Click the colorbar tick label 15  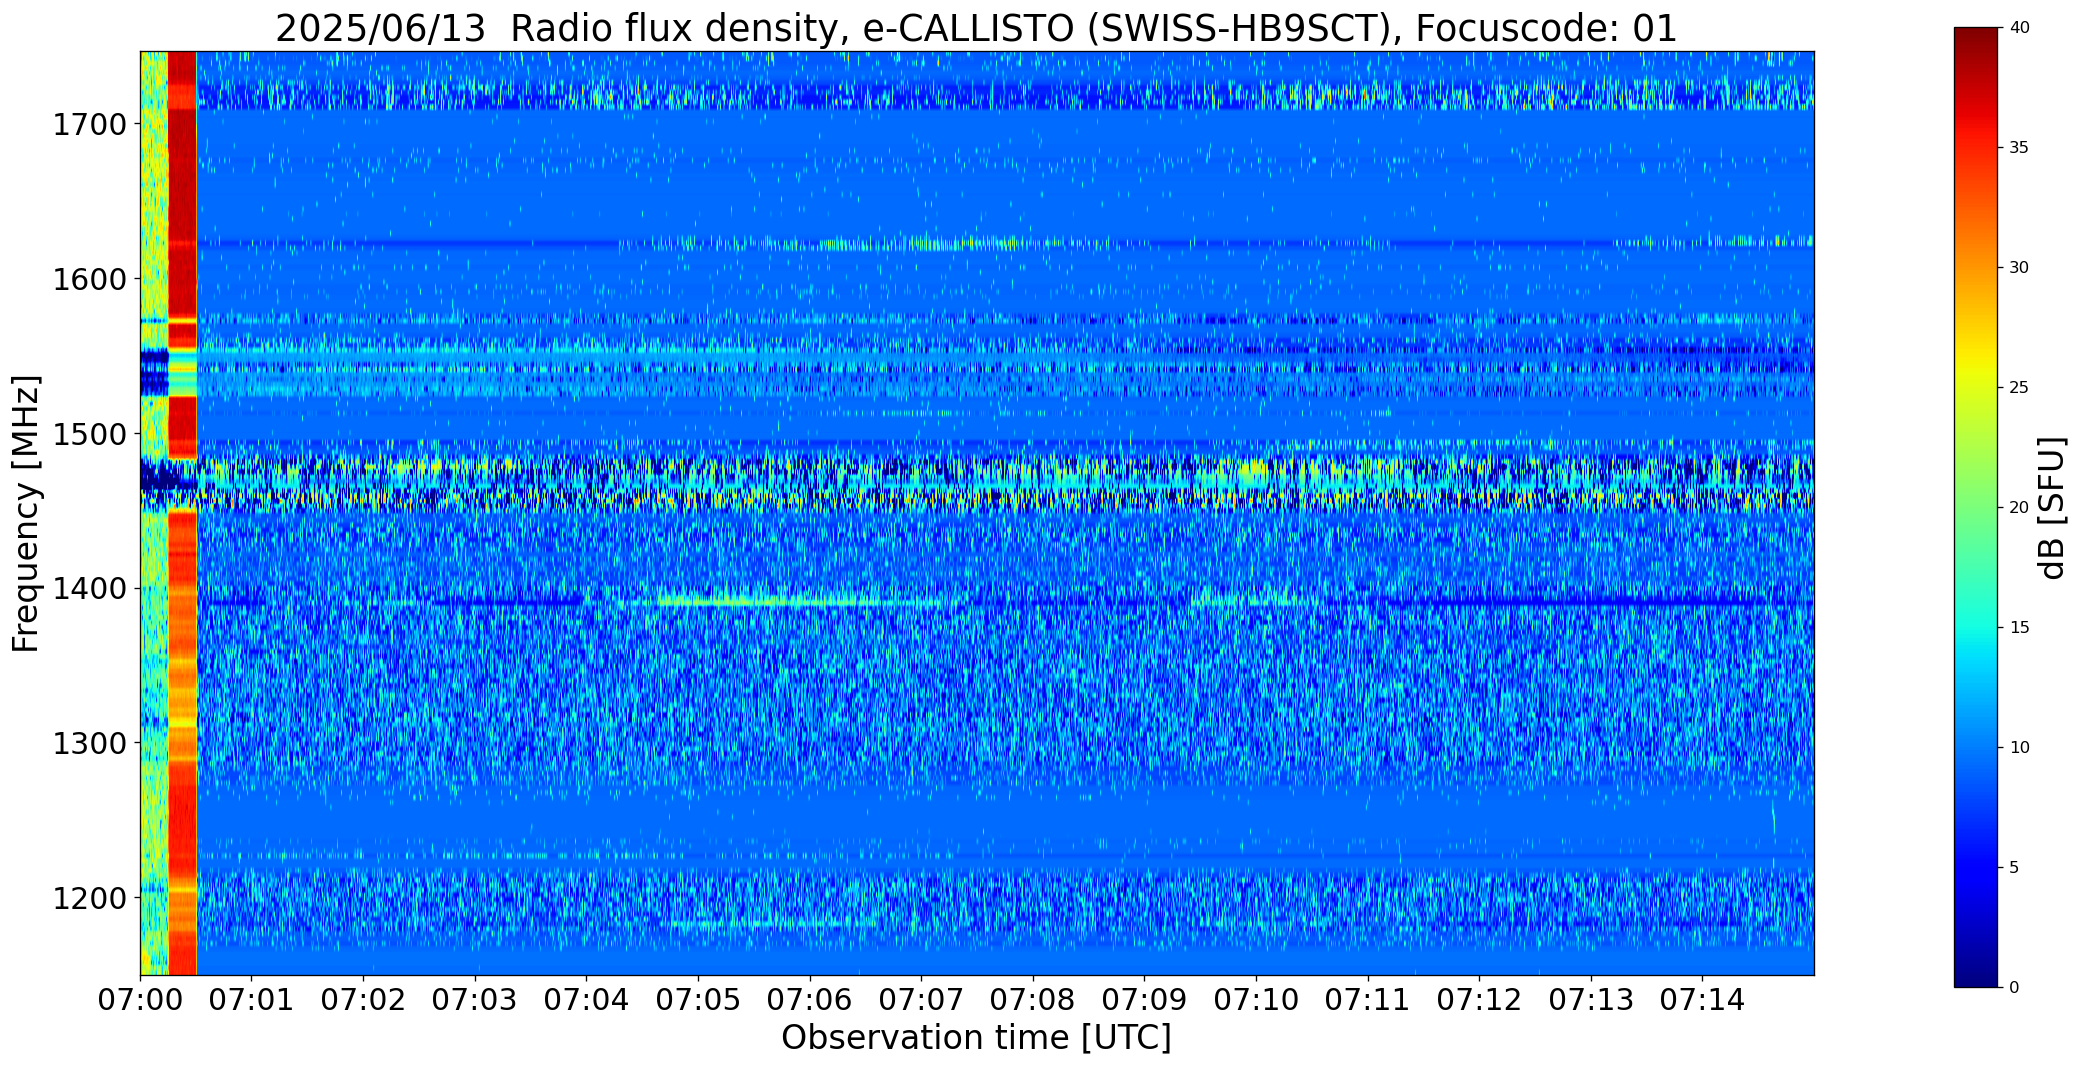coord(2018,627)
